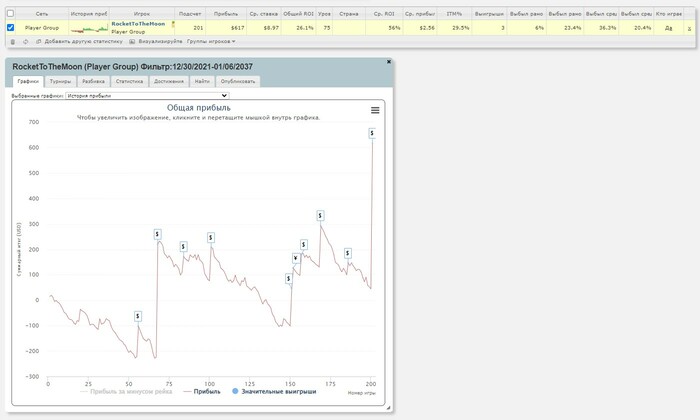This screenshot has height=420, width=700.
Task: Switch to the 'Турниры' tab
Action: pyautogui.click(x=60, y=81)
